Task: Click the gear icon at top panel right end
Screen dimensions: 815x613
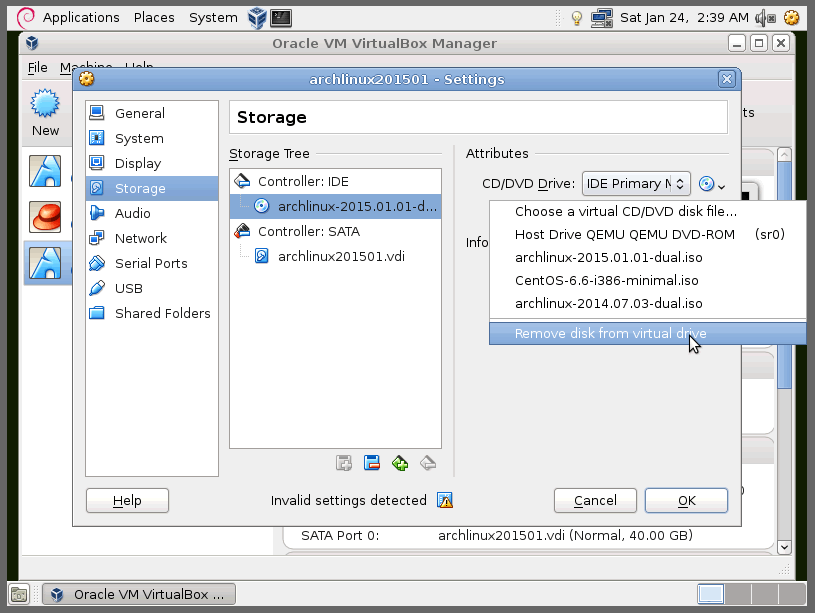Action: (792, 18)
